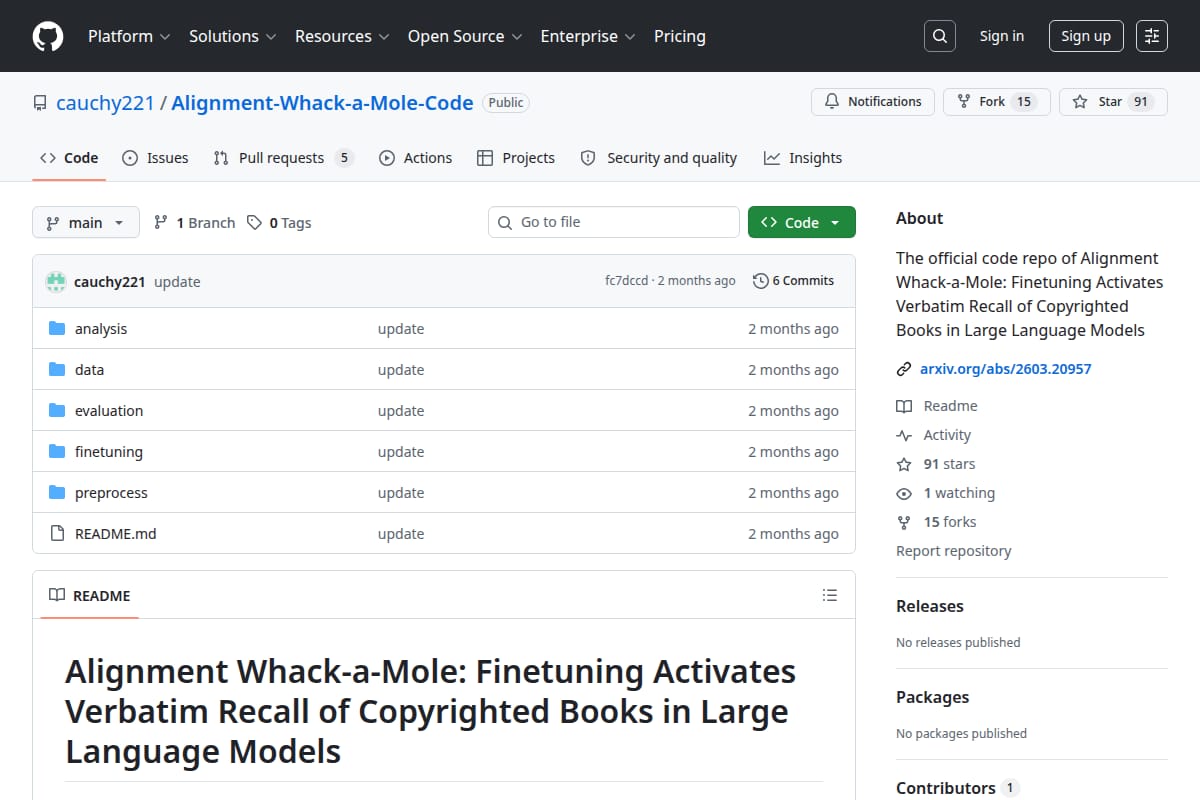The width and height of the screenshot is (1200, 800).
Task: Open README outline list icon
Action: (x=829, y=595)
